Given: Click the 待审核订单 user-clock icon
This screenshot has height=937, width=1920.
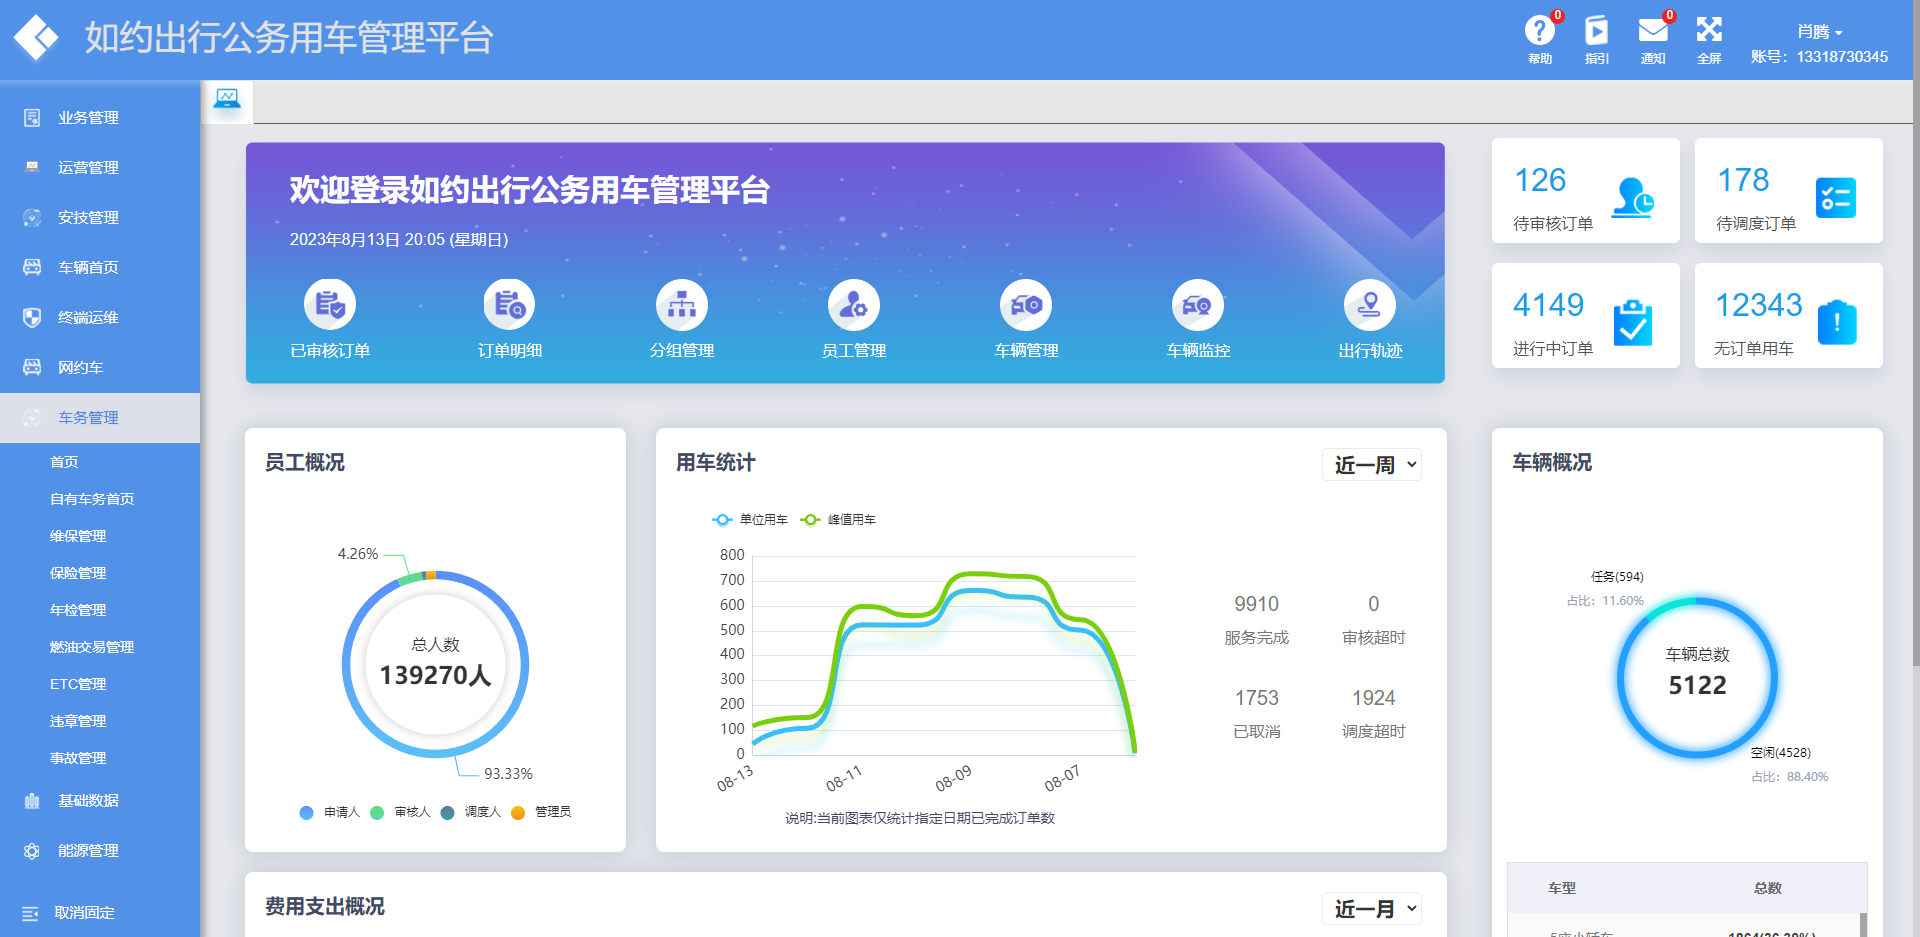Looking at the screenshot, I should tap(1632, 197).
